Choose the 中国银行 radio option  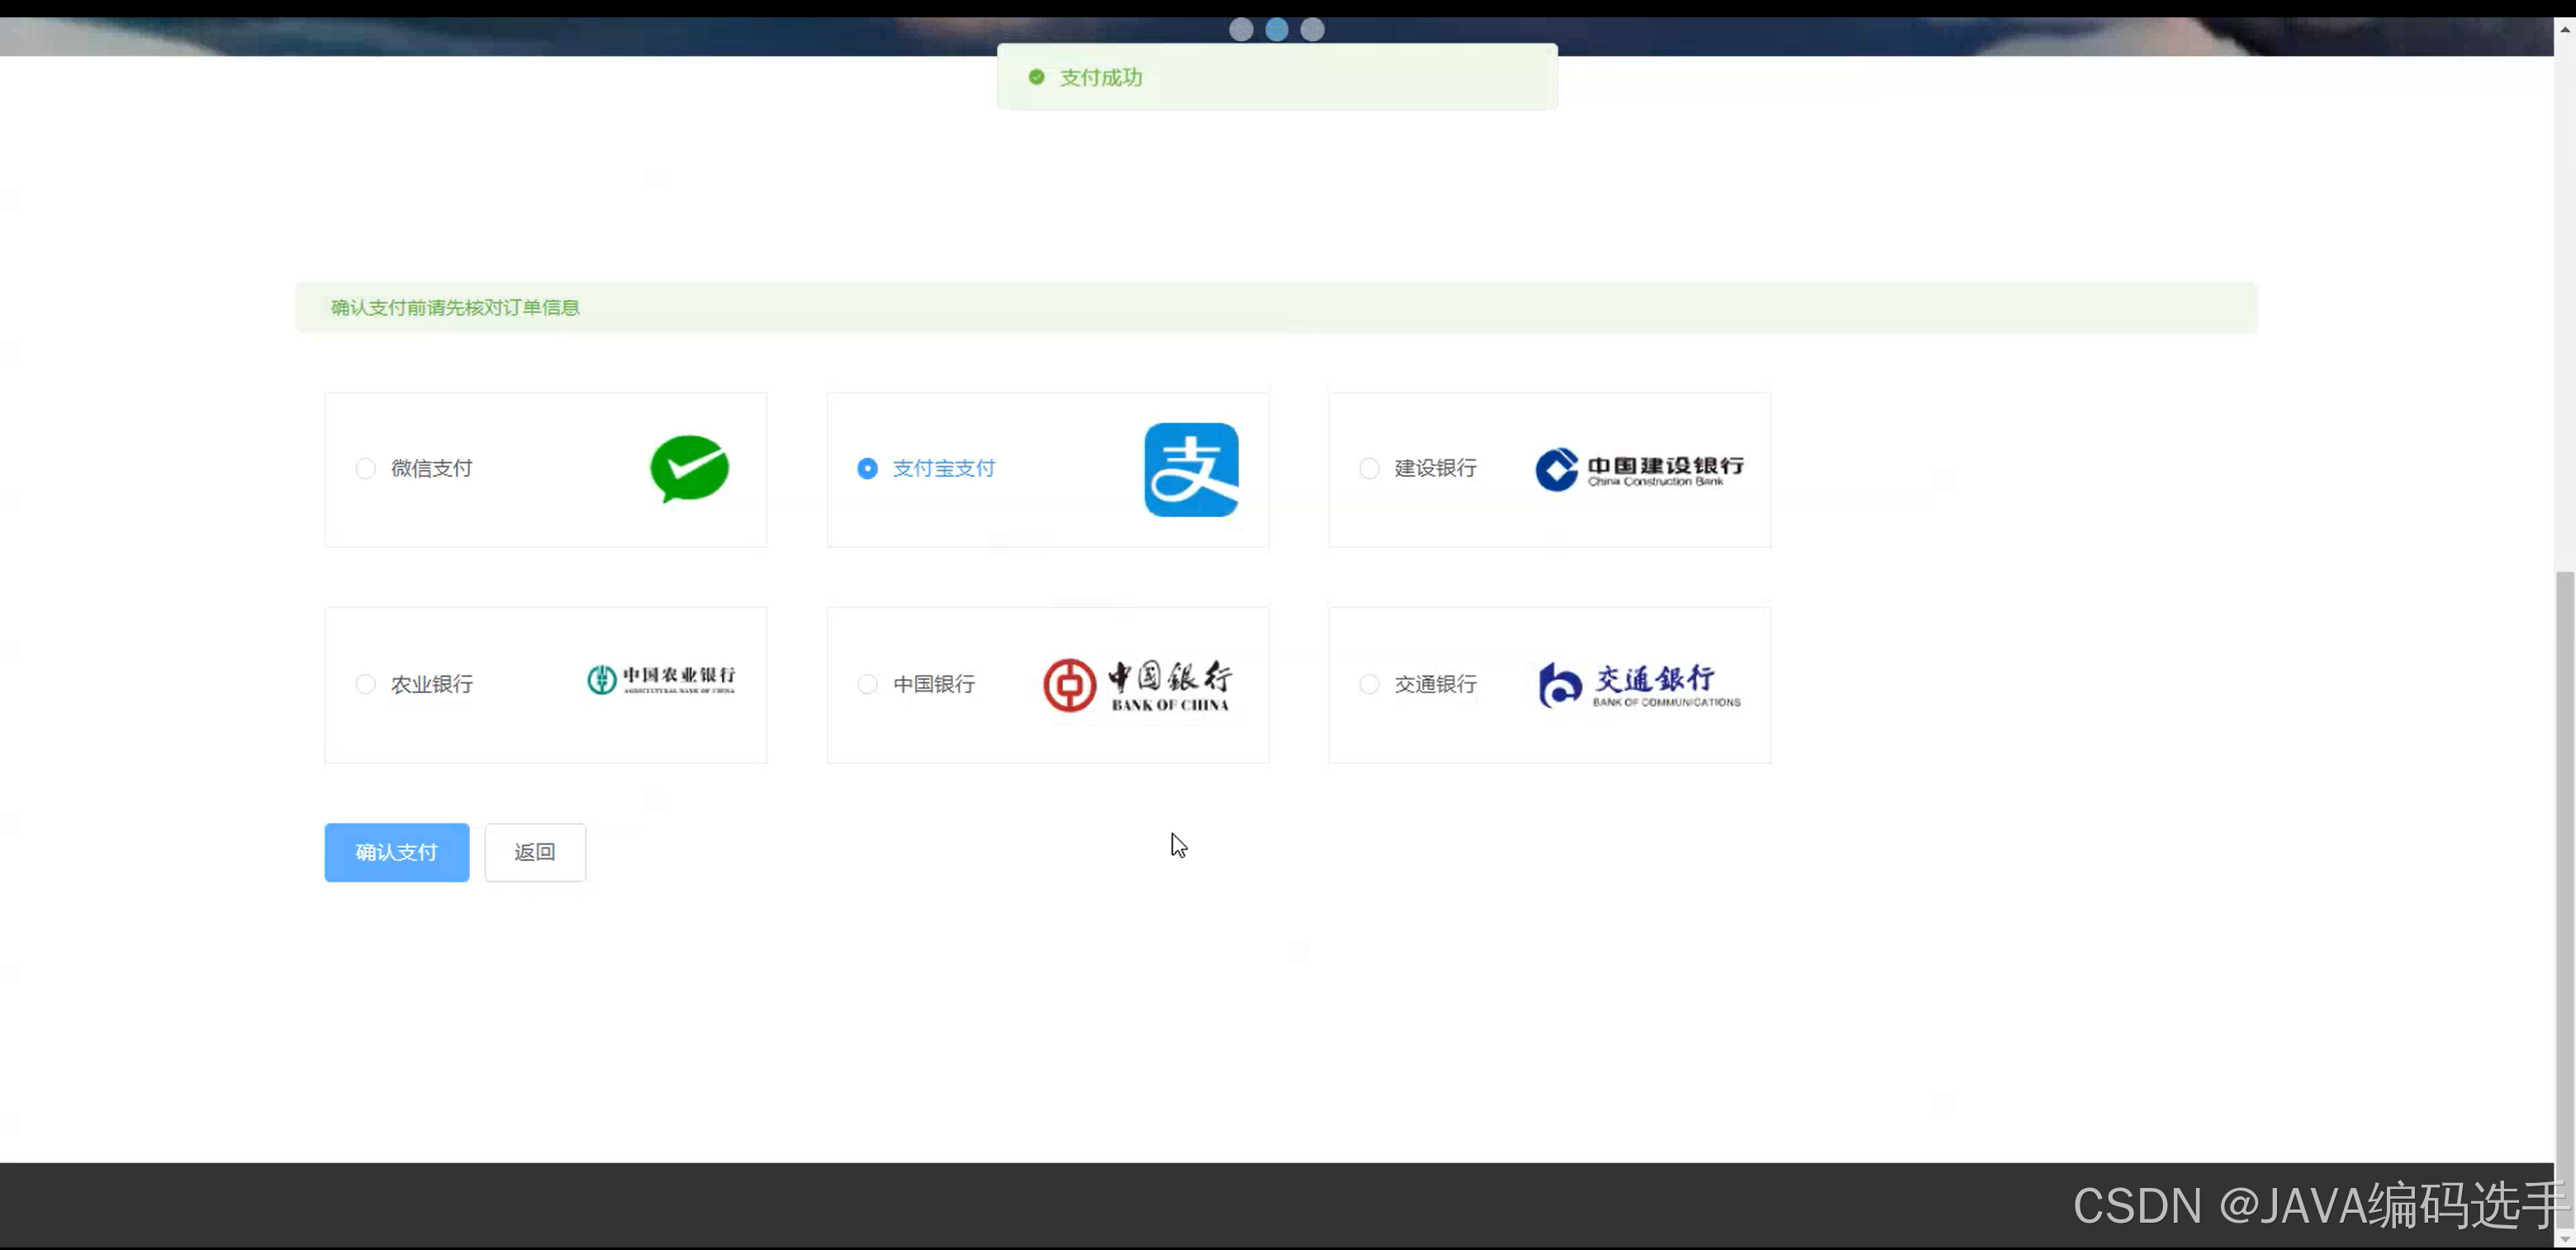(867, 684)
